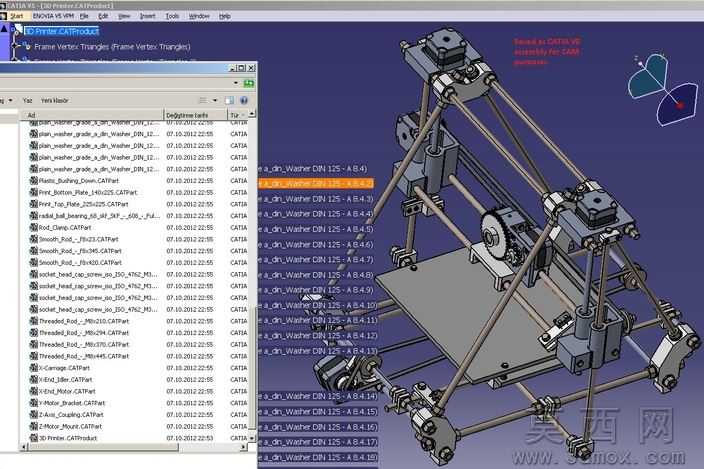Open the Insert menu

coord(147,16)
